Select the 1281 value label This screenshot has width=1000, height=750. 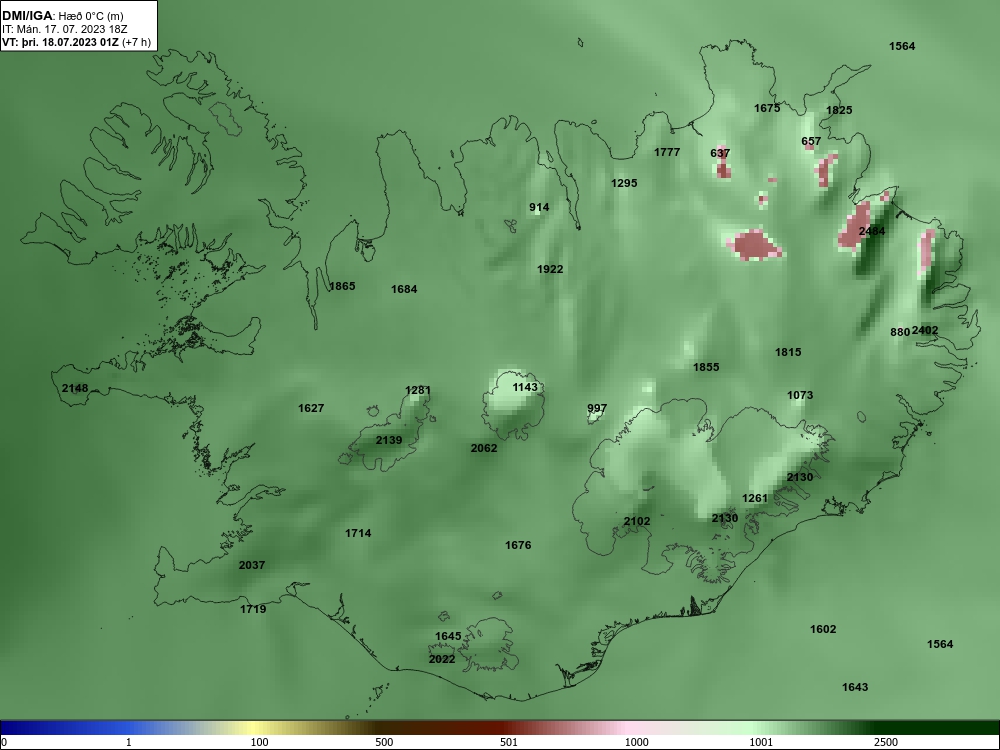[418, 390]
